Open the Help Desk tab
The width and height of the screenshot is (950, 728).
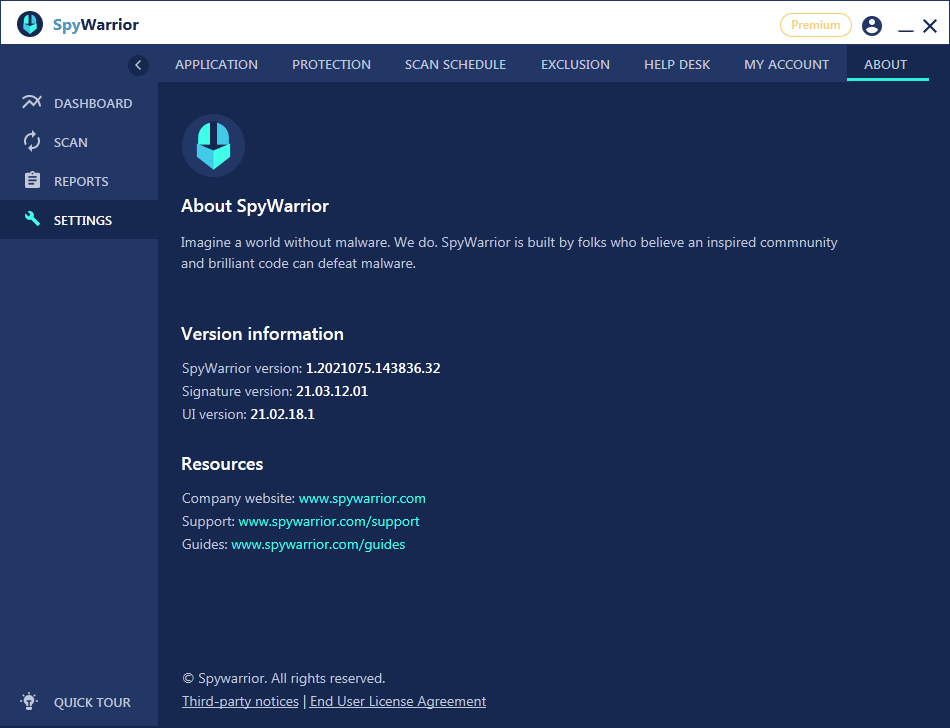[677, 64]
